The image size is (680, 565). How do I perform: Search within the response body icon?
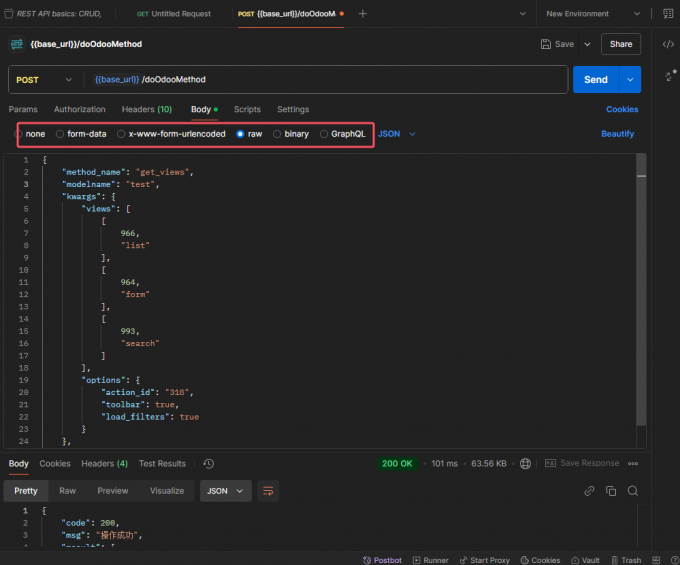pyautogui.click(x=633, y=491)
